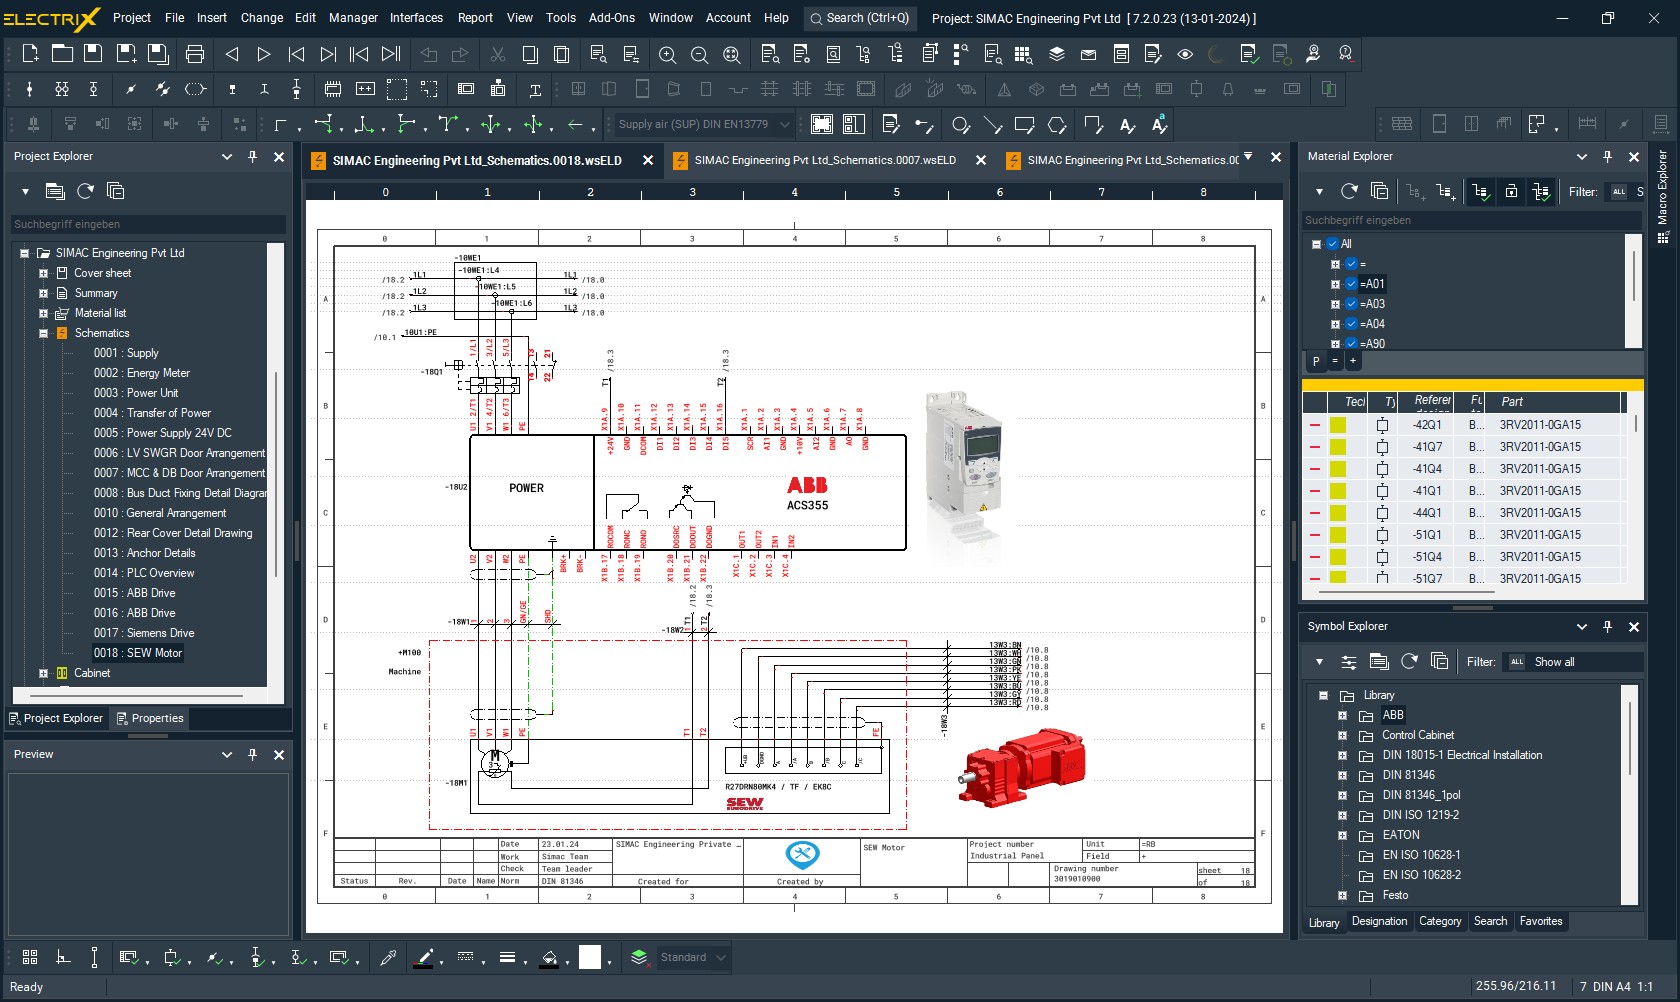Open the Macro Explorer side panel

[1663, 197]
